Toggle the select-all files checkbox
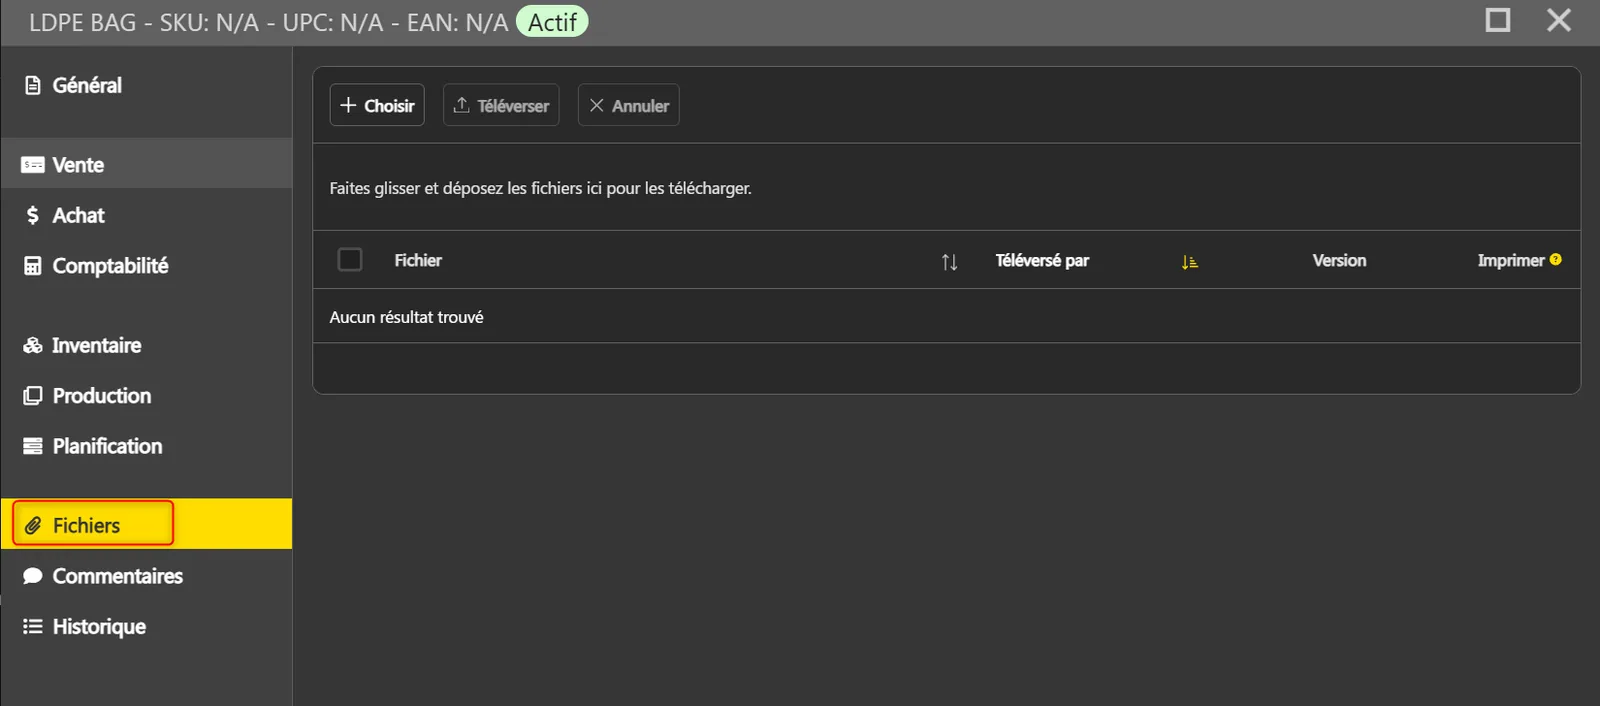Screen dimensions: 1600x706 [350, 260]
